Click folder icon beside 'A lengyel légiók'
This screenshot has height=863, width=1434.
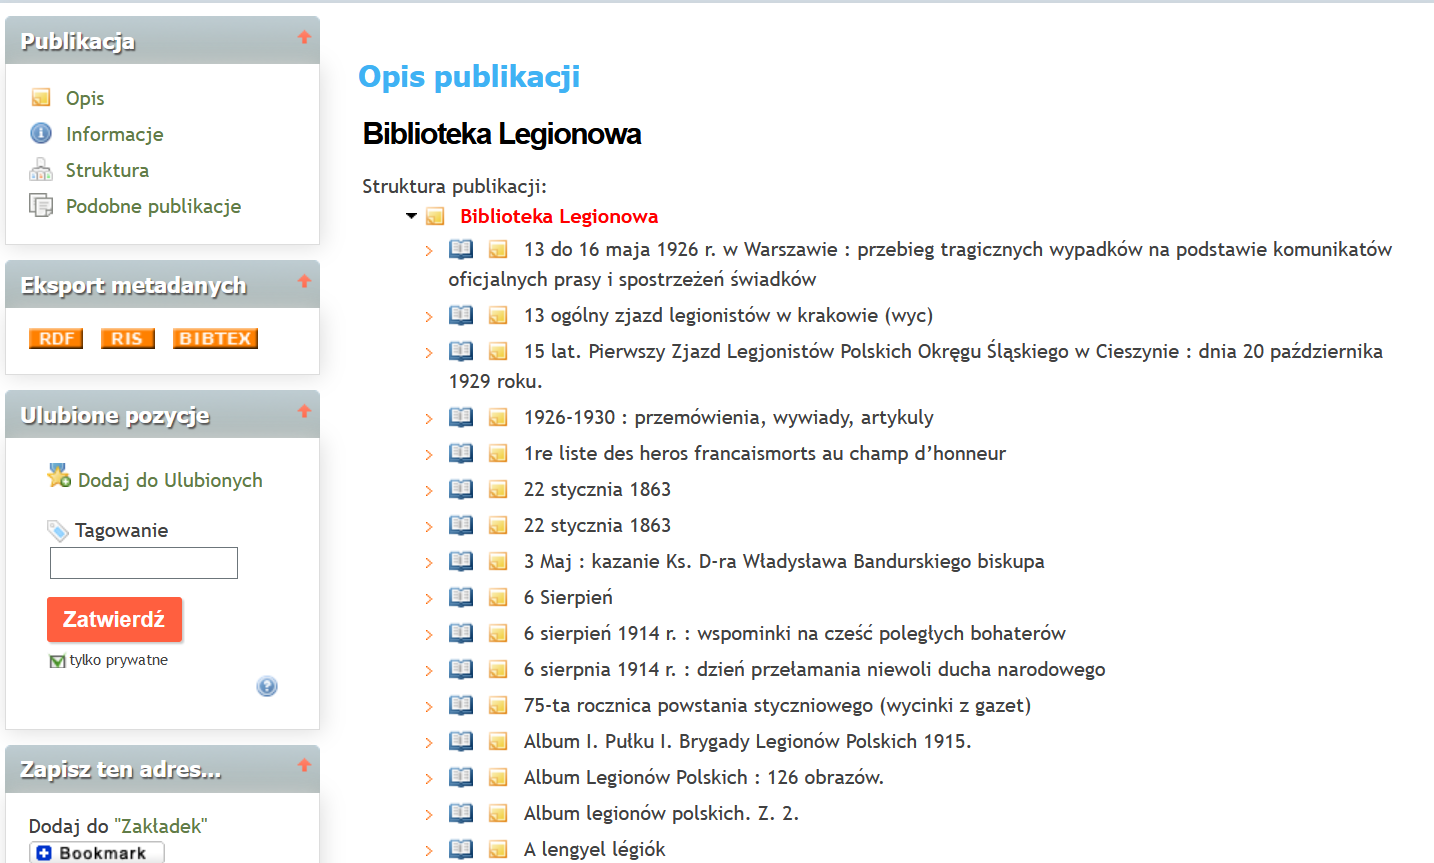(498, 850)
